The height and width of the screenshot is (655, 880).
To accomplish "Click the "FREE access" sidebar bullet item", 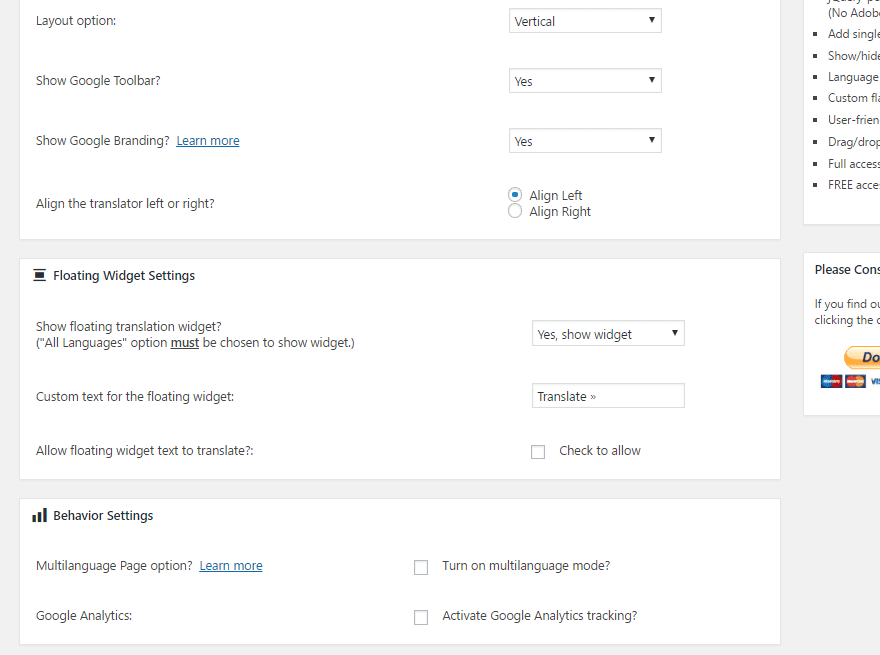I will coord(853,184).
